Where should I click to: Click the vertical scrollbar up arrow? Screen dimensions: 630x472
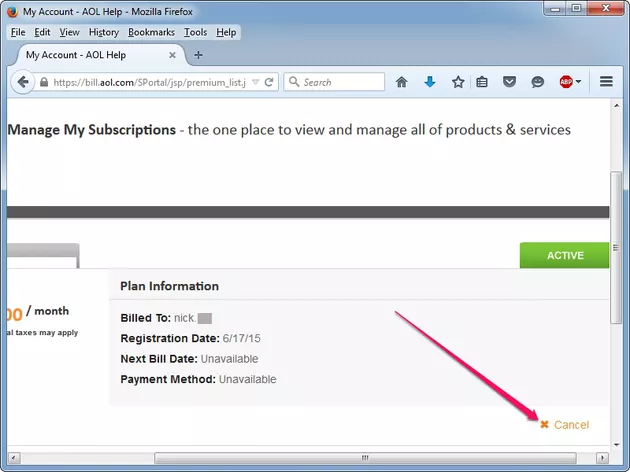pyautogui.click(x=616, y=105)
